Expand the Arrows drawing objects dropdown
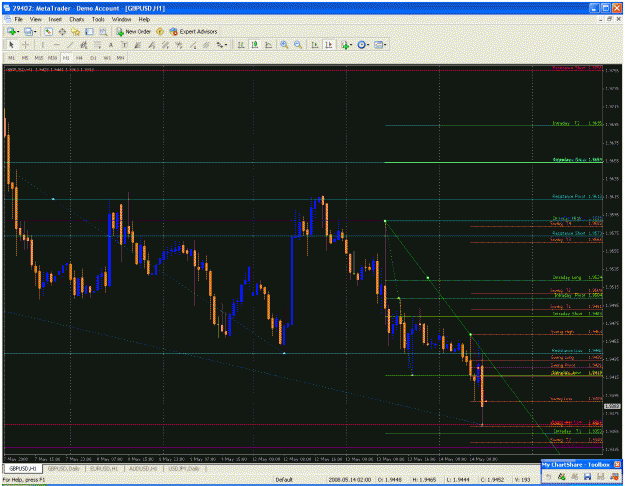This screenshot has height=486, width=625. (221, 45)
